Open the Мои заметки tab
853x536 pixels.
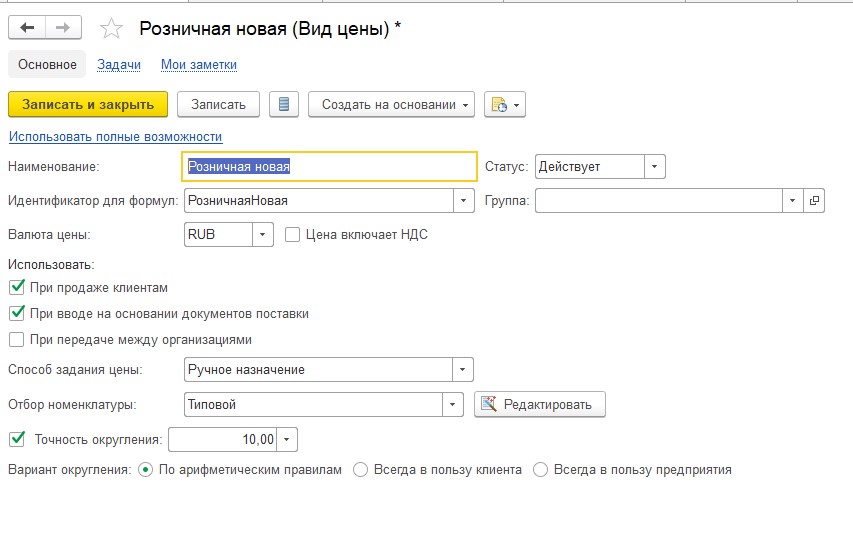coord(199,64)
